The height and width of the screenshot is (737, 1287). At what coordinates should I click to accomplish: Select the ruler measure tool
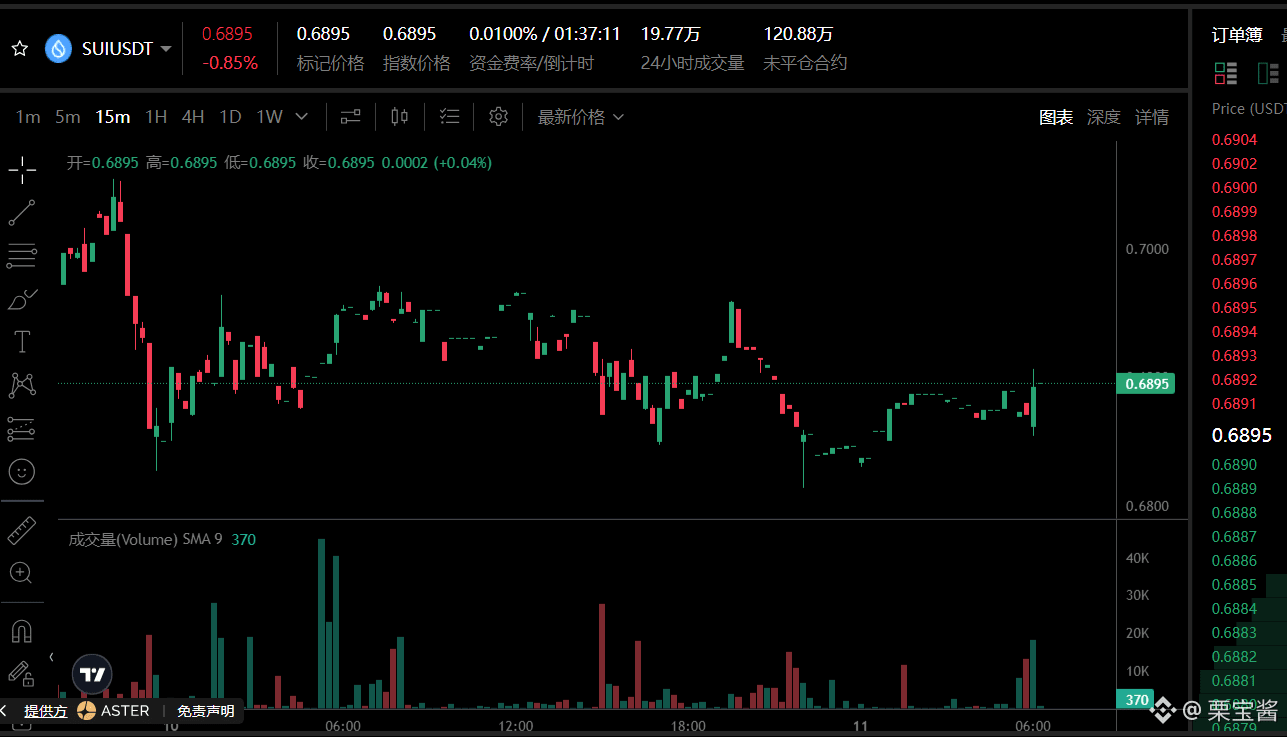tap(22, 530)
